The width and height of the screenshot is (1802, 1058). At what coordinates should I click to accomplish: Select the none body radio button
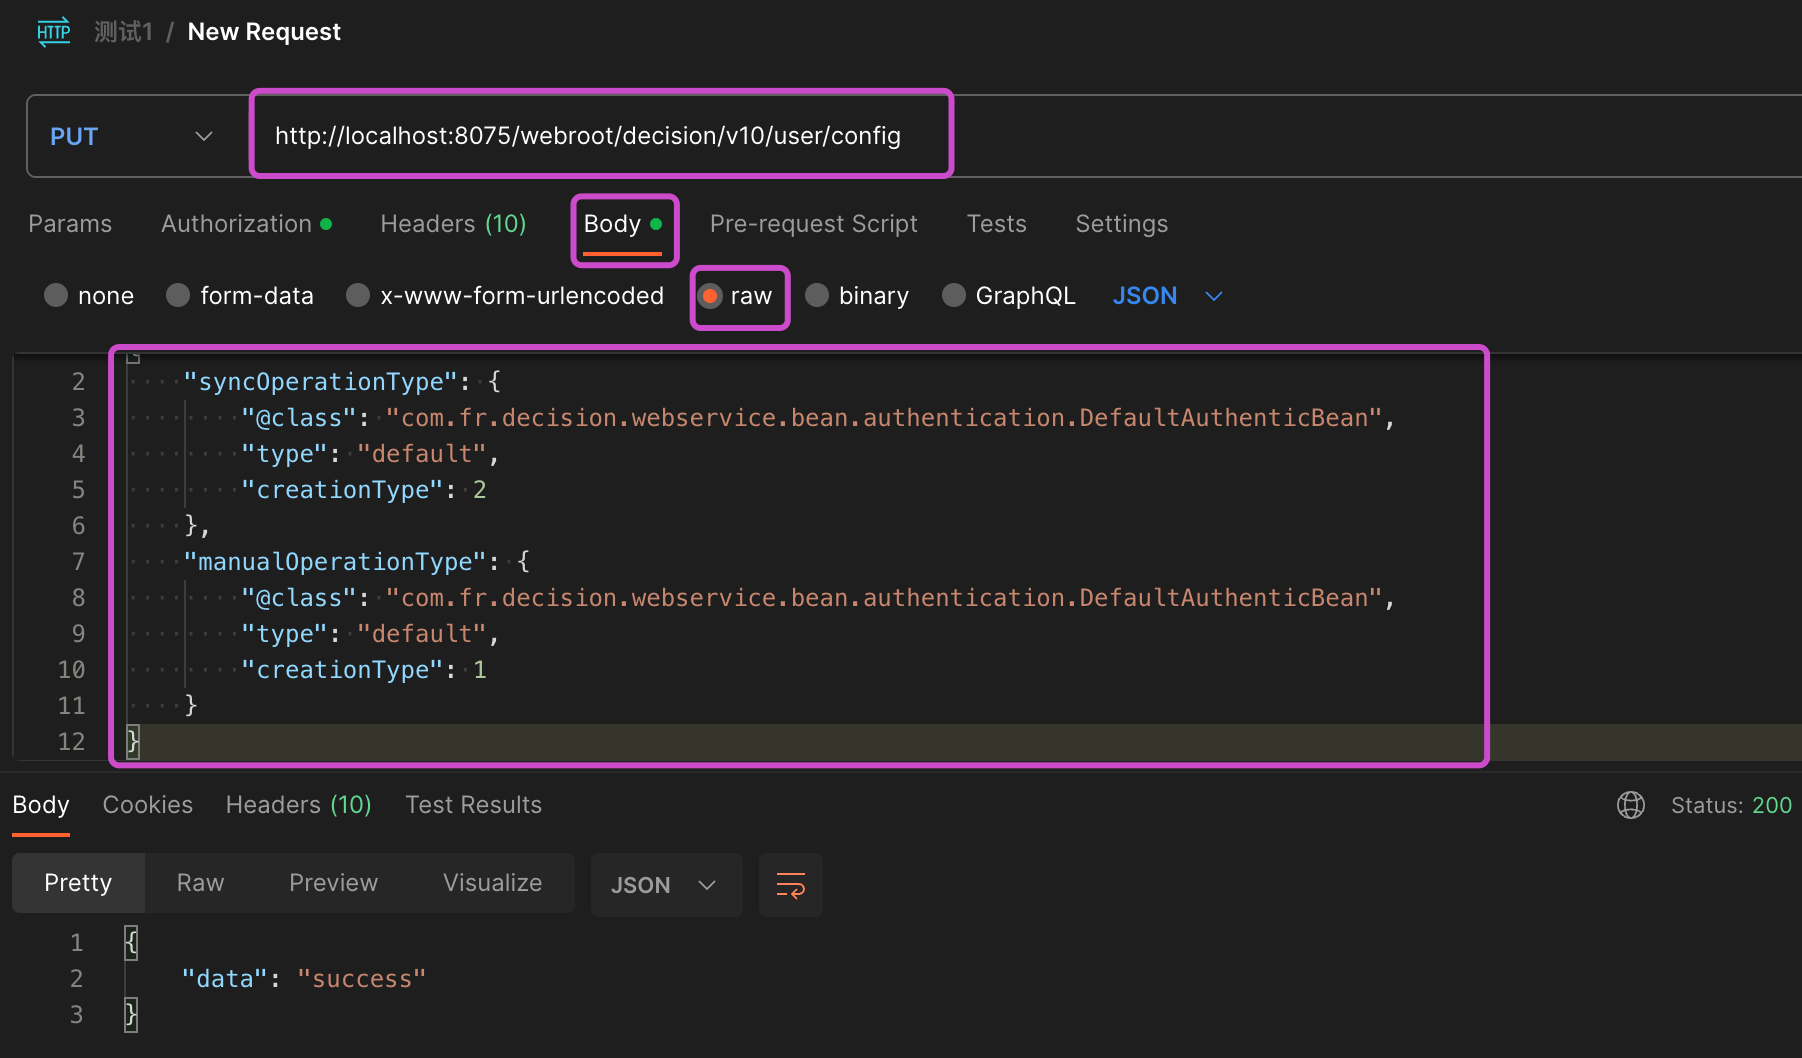(x=57, y=296)
